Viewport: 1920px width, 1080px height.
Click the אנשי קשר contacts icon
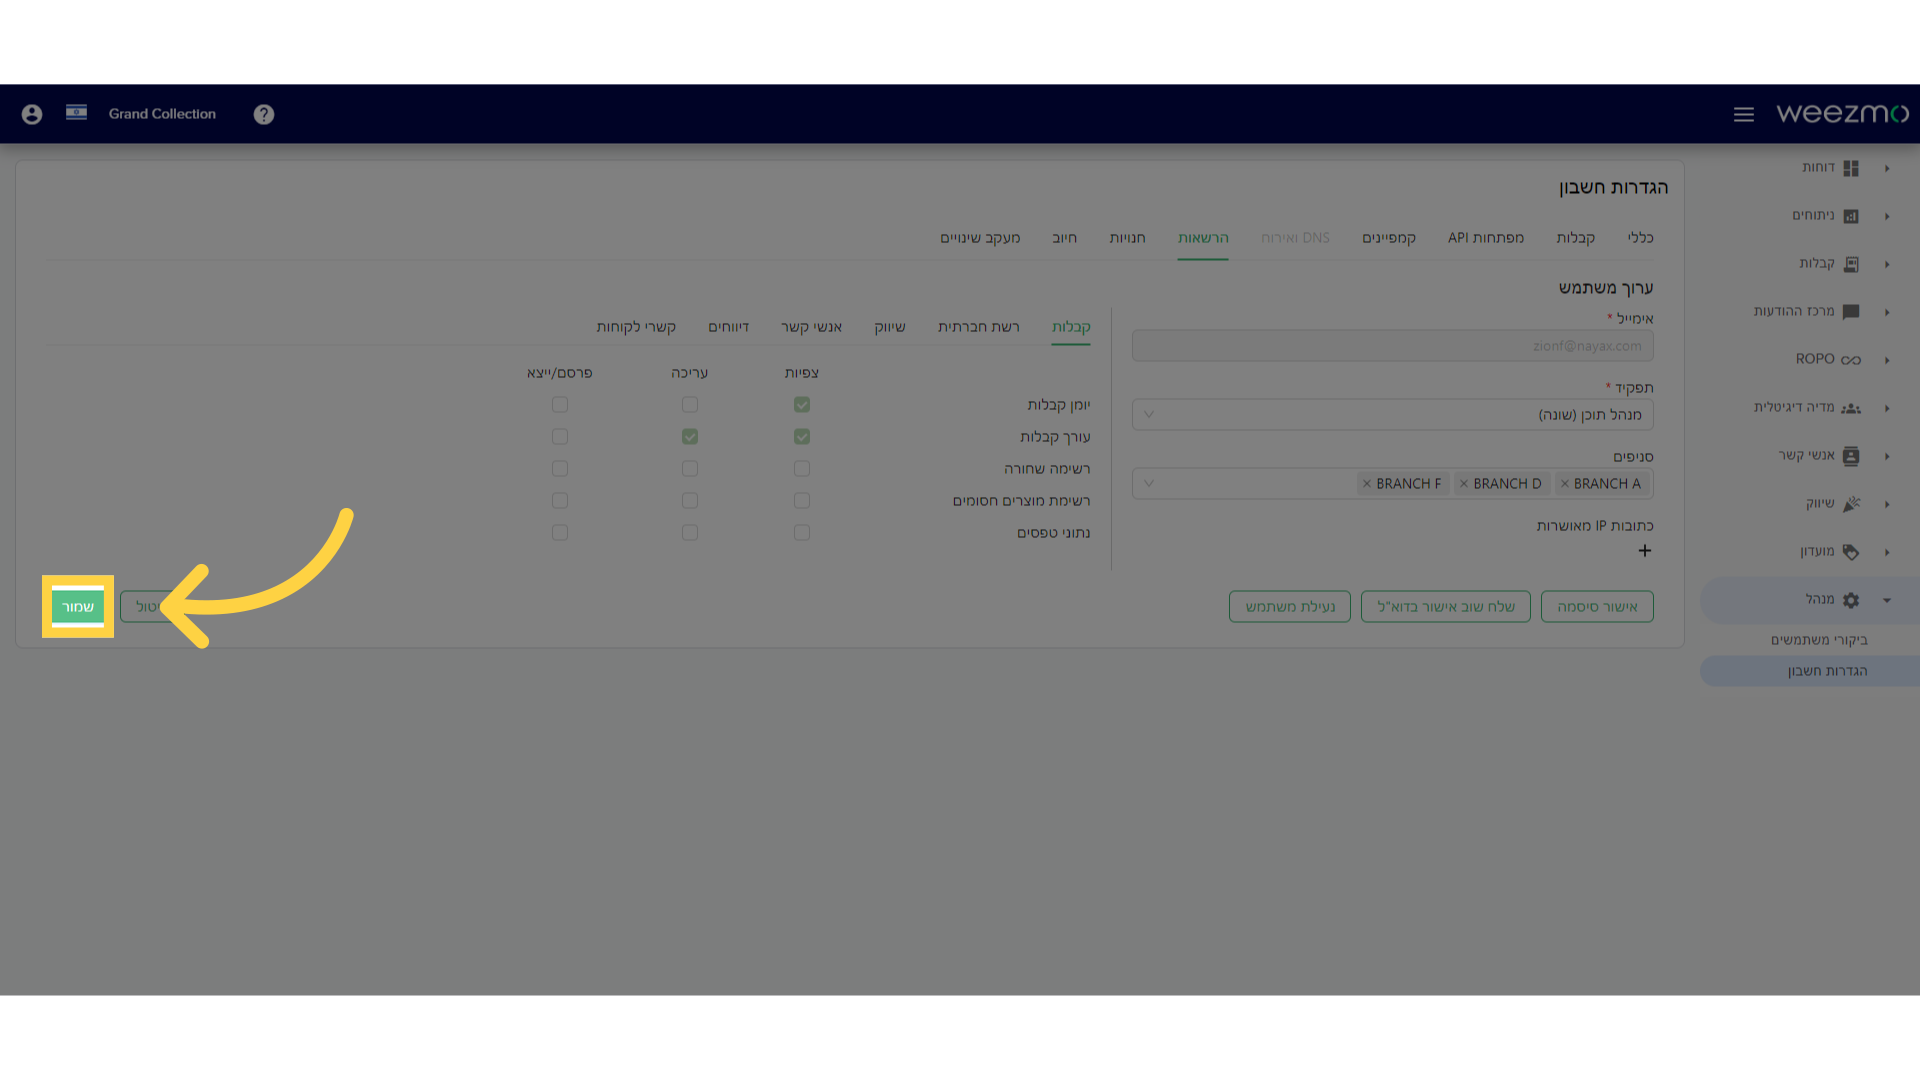(1851, 456)
